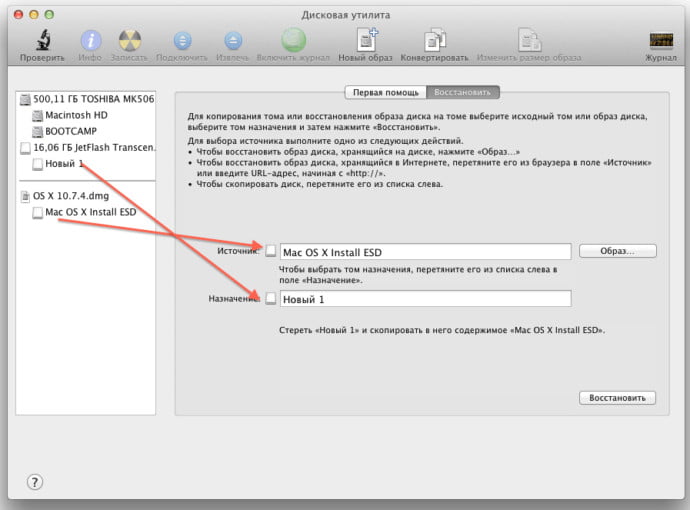
Task: Click the Подключить toolbar icon
Action: coord(182,41)
